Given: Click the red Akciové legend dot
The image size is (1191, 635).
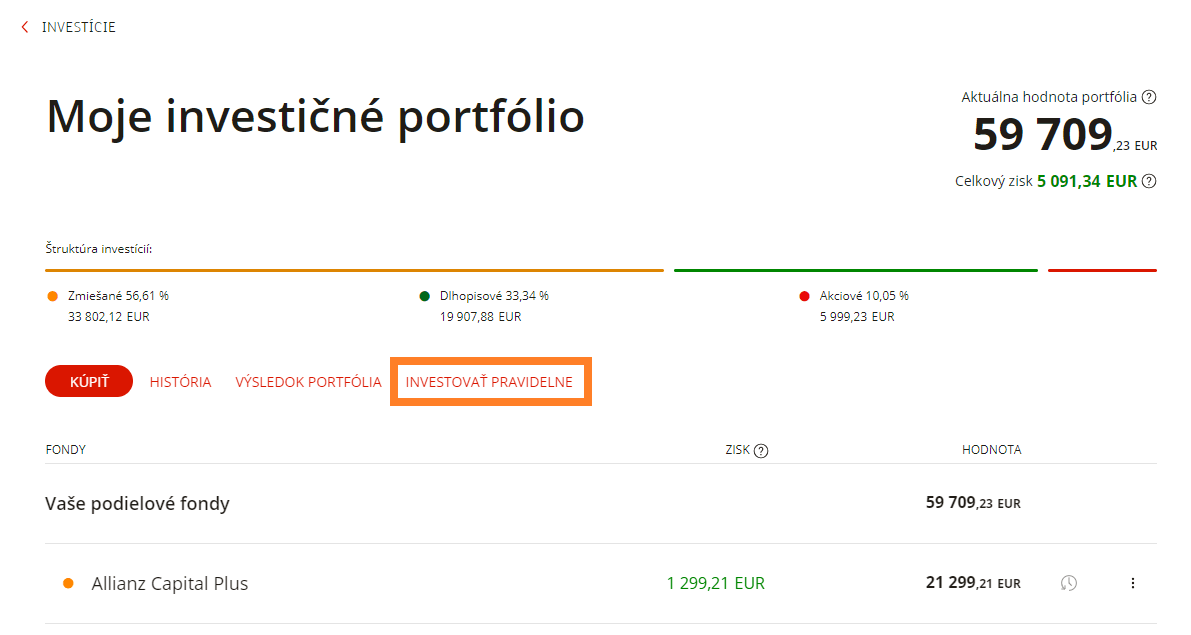Looking at the screenshot, I should 804,296.
